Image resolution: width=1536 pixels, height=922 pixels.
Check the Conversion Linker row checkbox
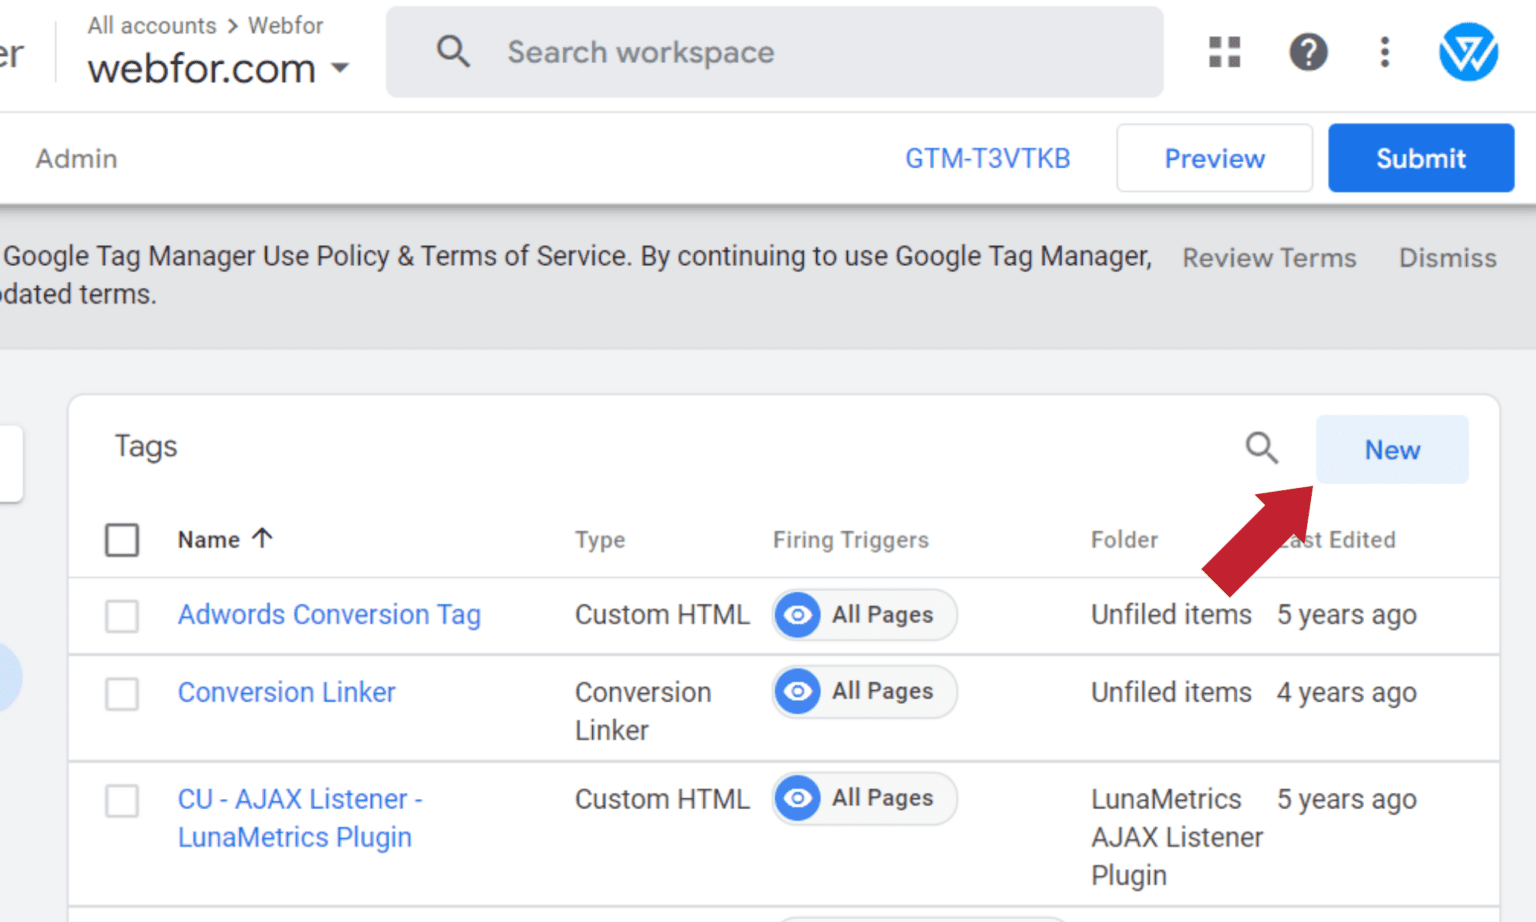coord(122,693)
